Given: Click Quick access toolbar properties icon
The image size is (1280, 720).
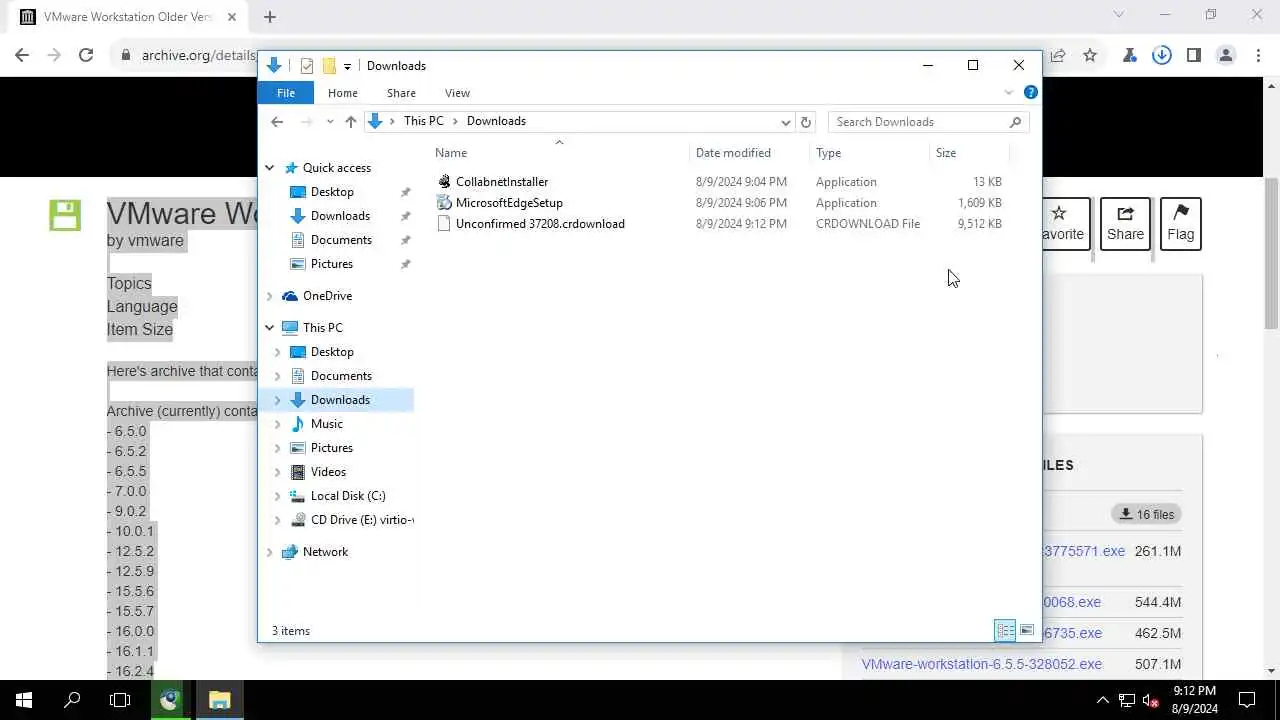Looking at the screenshot, I should coord(307,66).
